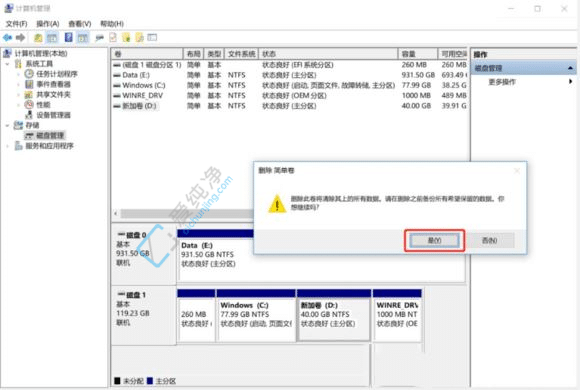Click the blue 主分区 legend swatch
Screen dimensions: 580x390
150,381
